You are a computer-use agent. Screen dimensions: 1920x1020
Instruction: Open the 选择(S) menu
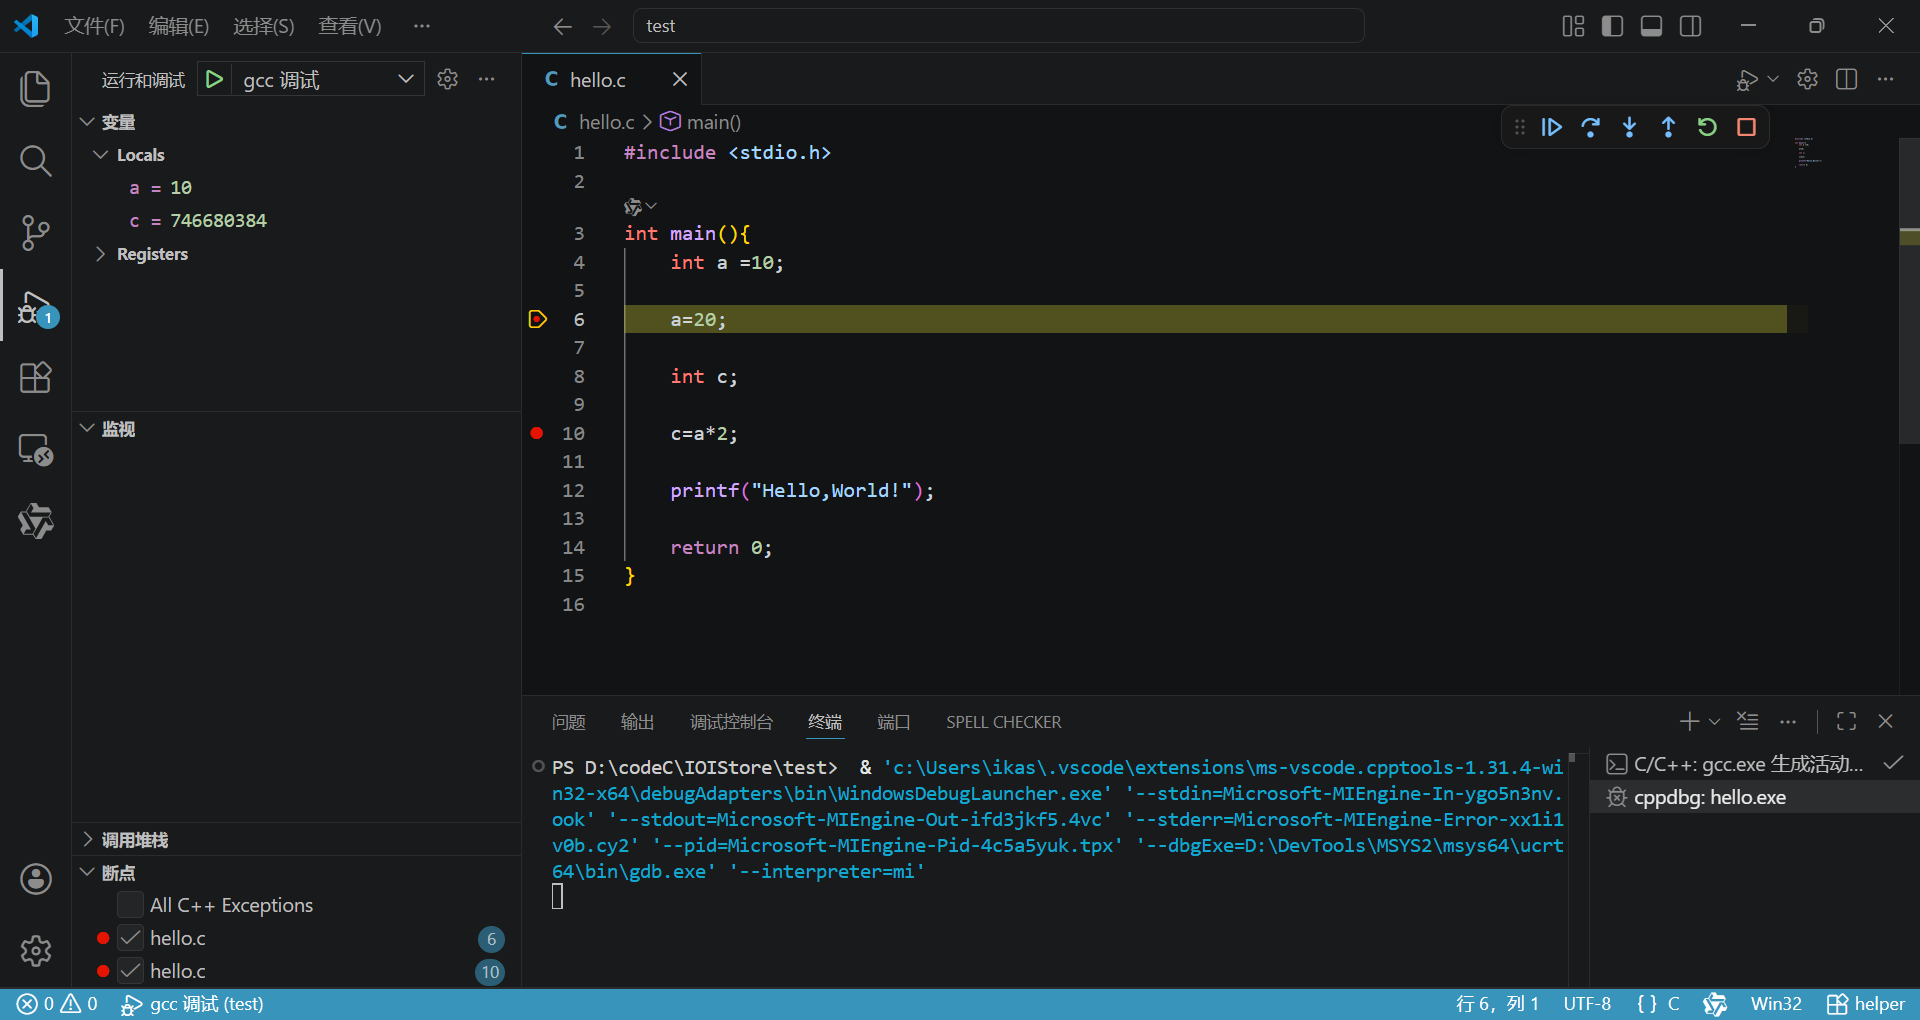[264, 26]
